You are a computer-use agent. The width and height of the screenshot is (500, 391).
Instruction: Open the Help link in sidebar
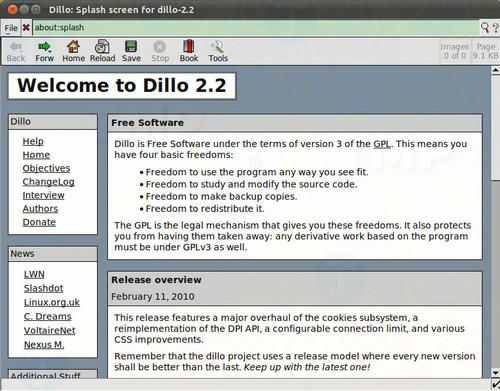coord(33,141)
